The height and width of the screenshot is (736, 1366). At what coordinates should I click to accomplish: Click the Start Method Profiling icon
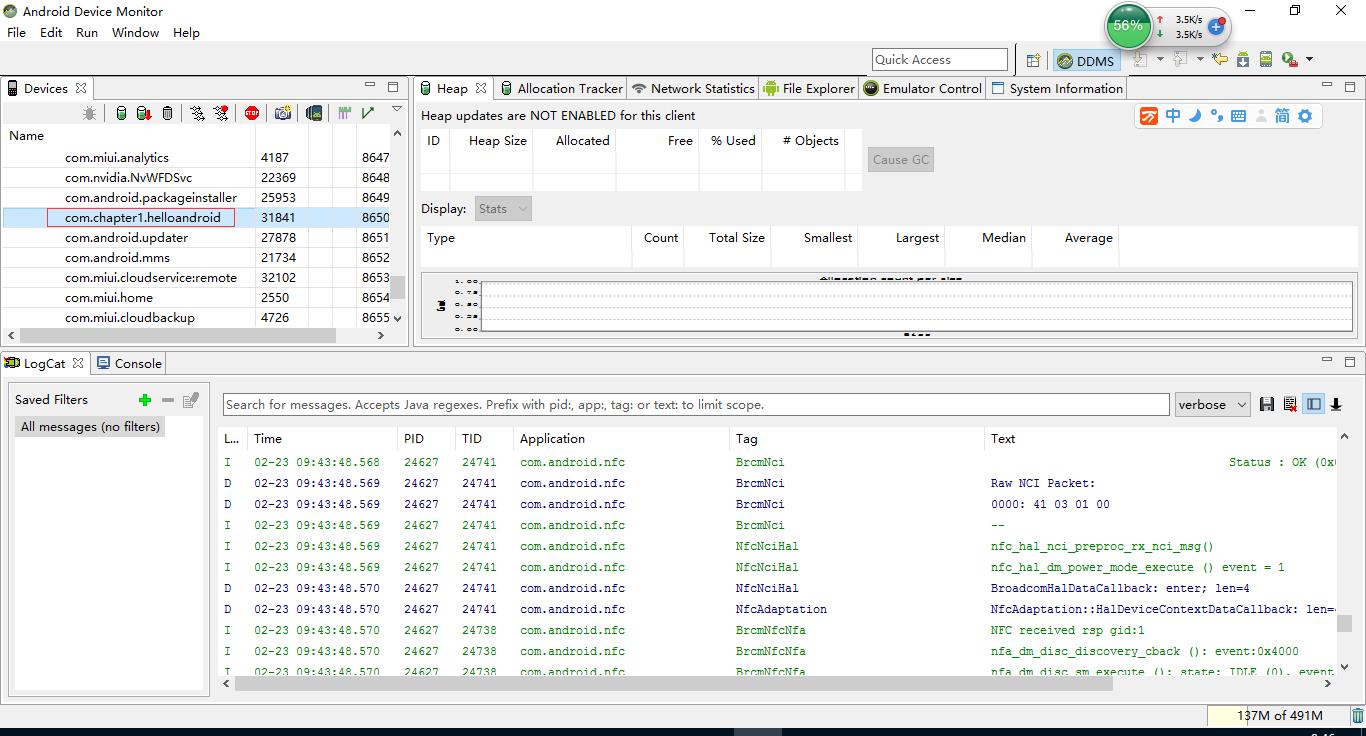click(221, 113)
